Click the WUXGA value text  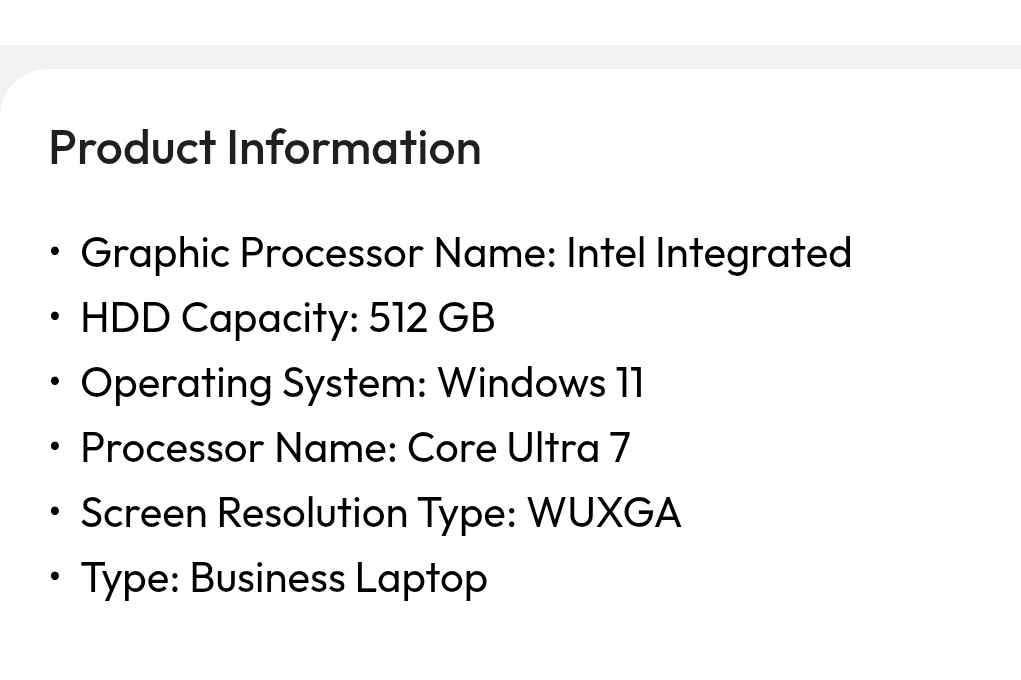coord(604,513)
